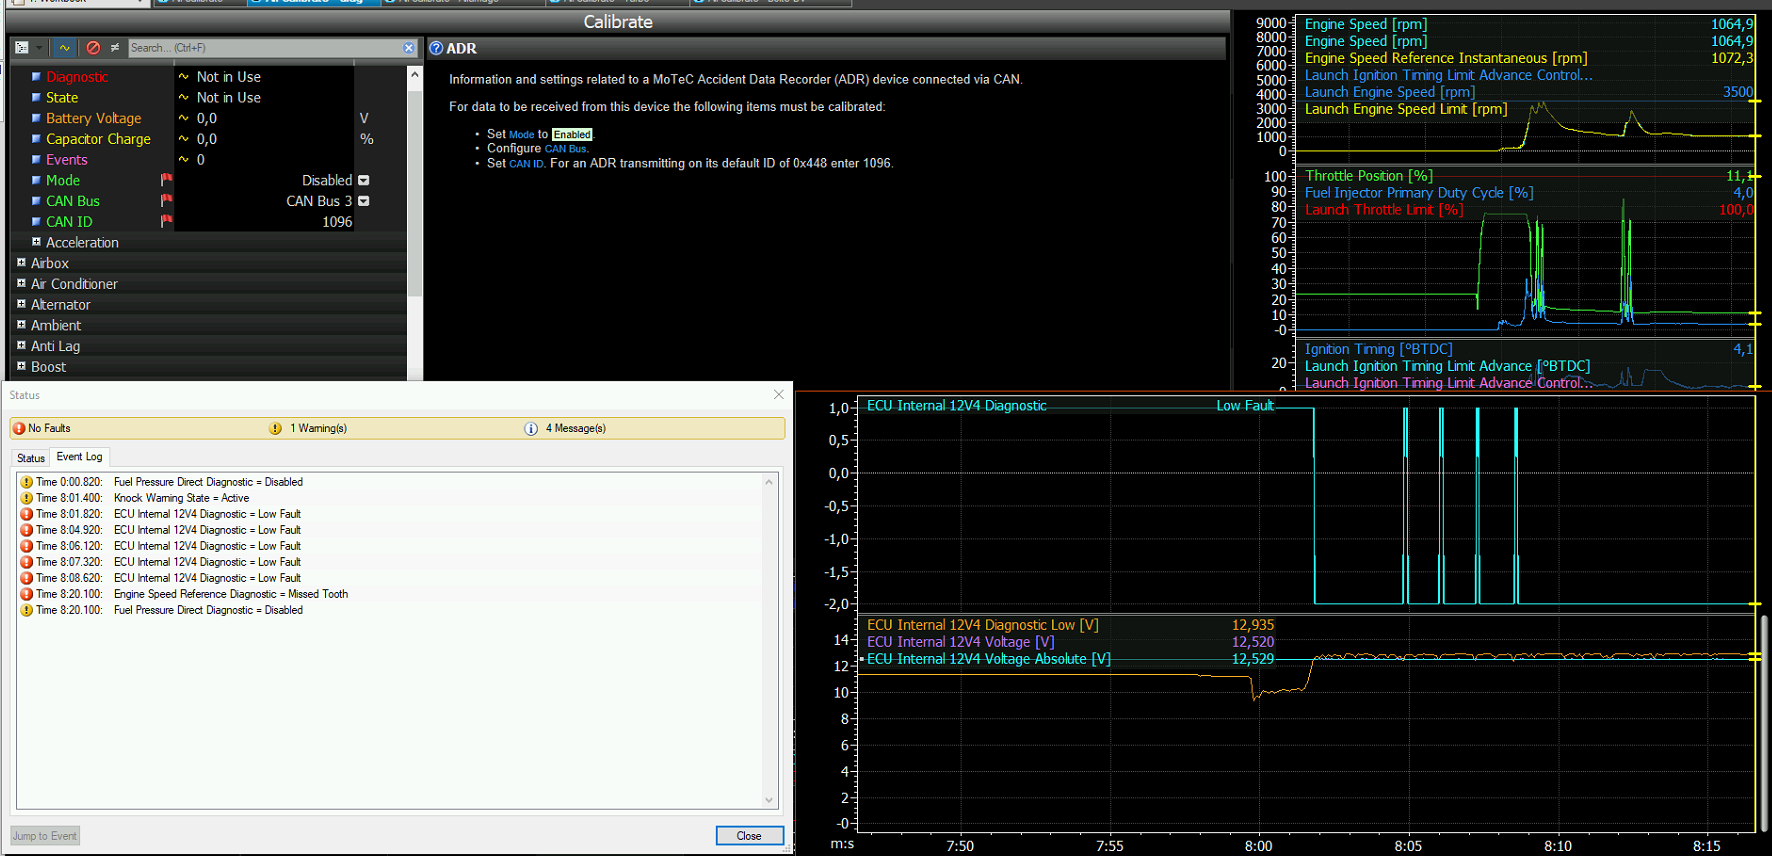Click the Enabled link in ADR help
This screenshot has height=856, width=1772.
[x=572, y=135]
